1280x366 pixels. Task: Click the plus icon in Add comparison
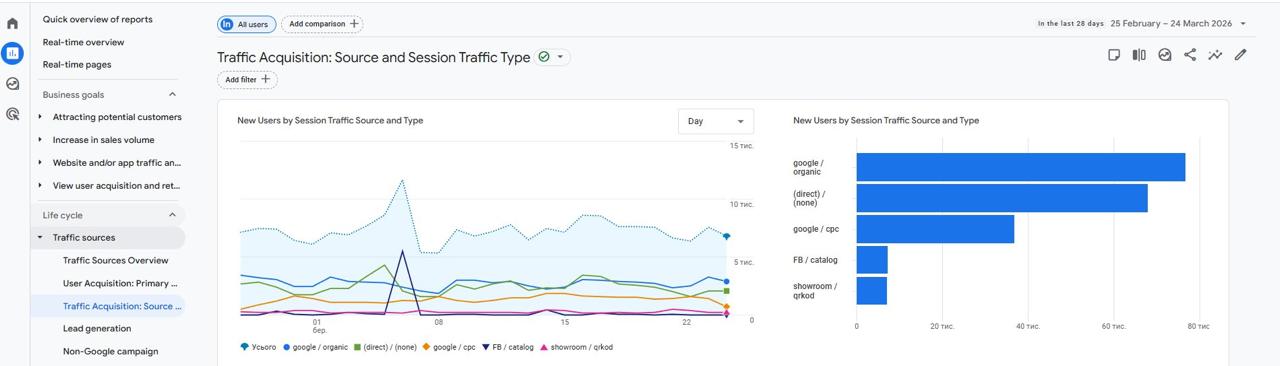point(354,24)
